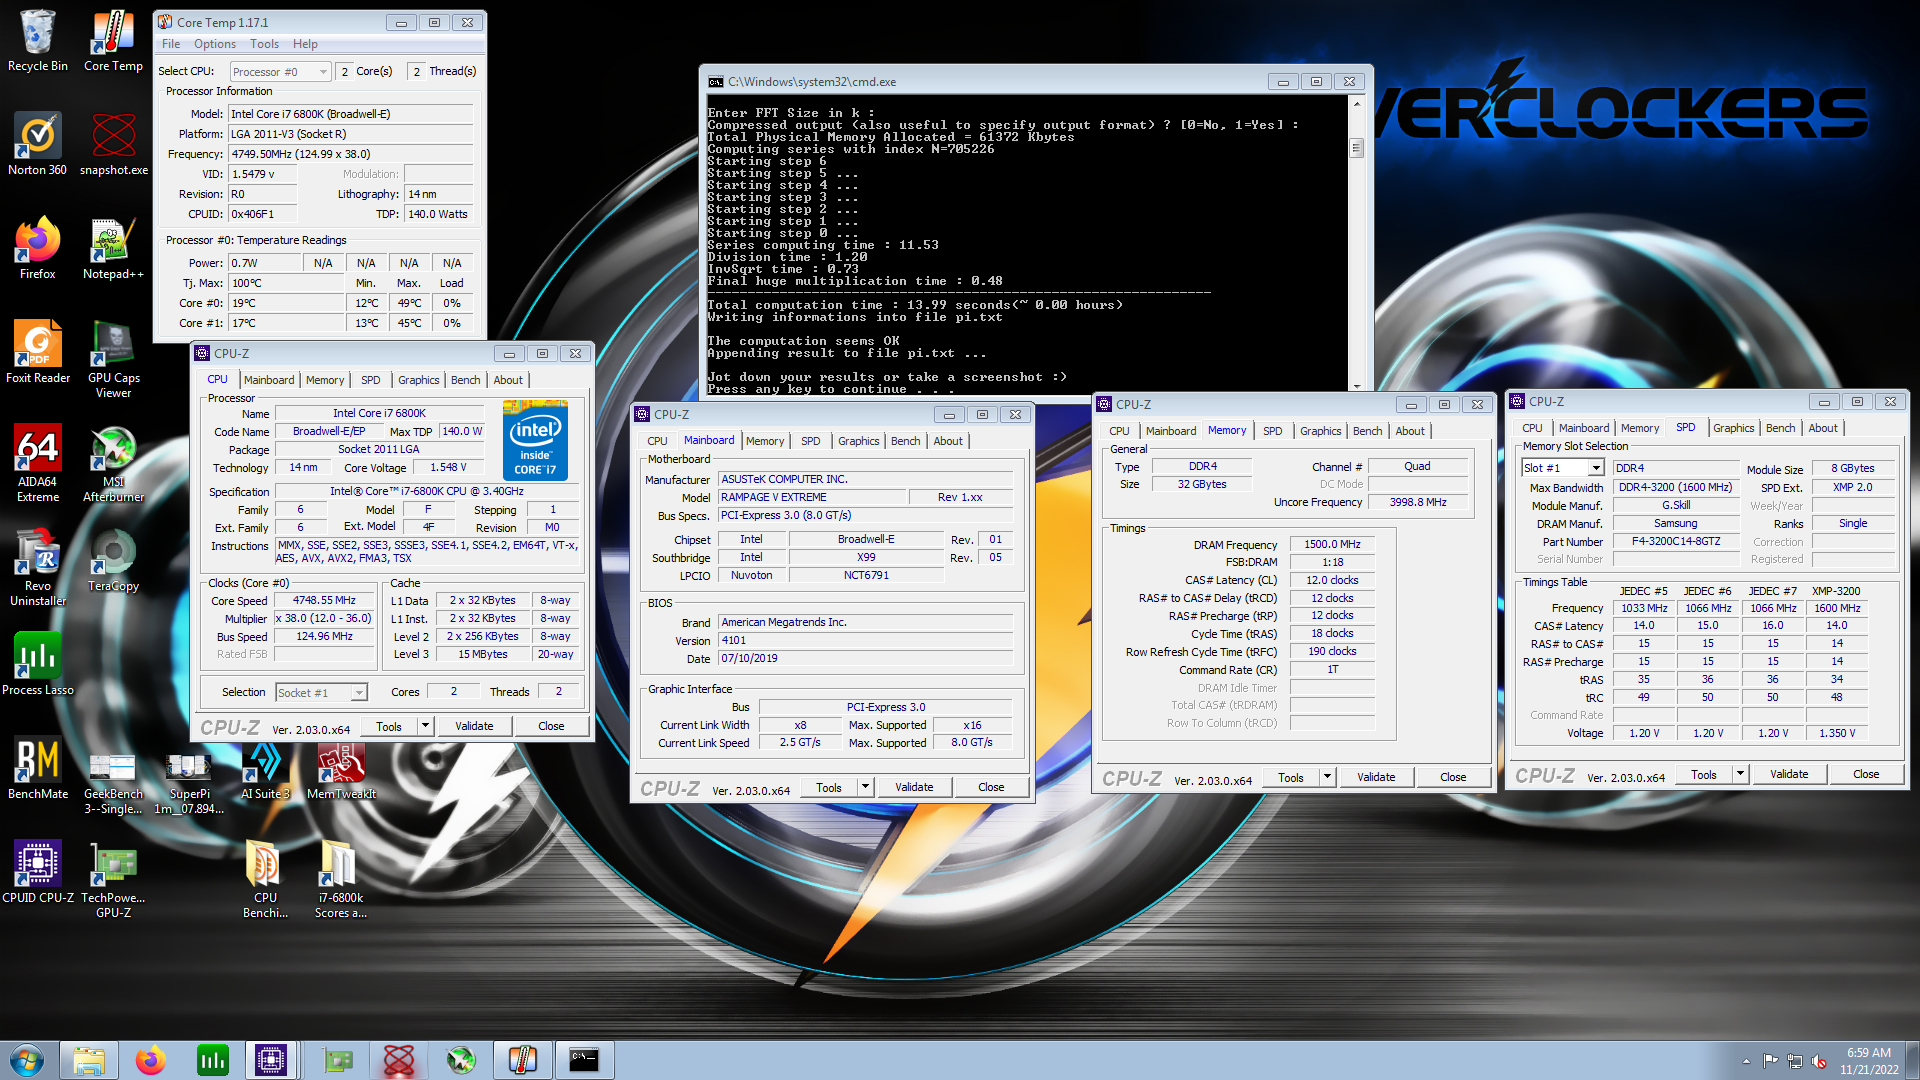Click the MSI Afterburner taskbar icon

(x=461, y=1060)
